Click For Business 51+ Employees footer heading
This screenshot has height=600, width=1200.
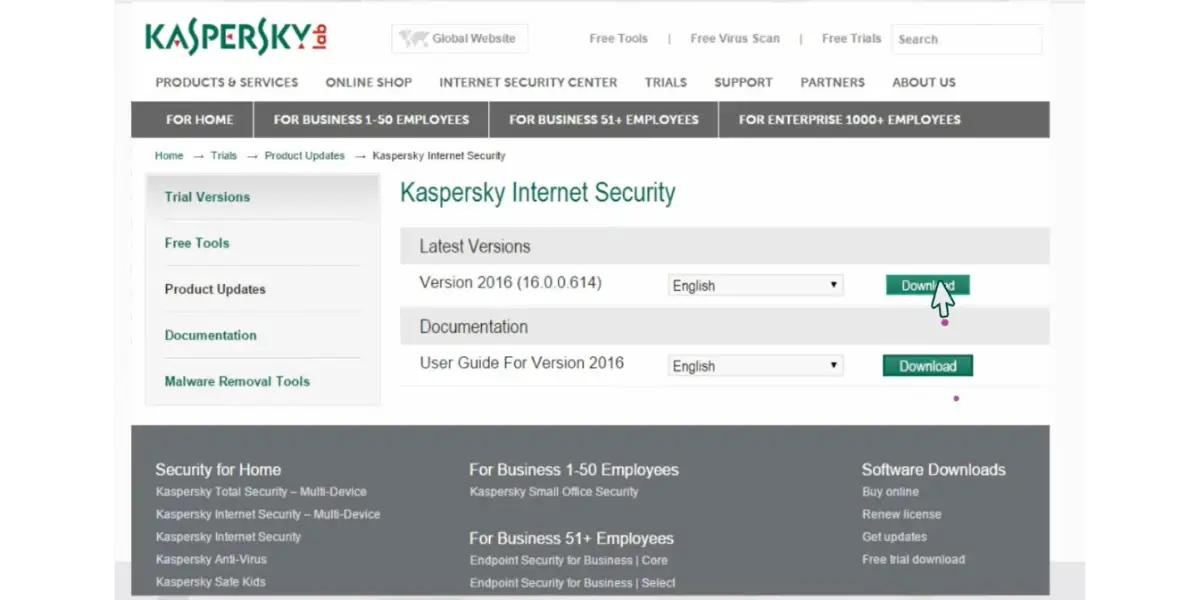pos(572,538)
